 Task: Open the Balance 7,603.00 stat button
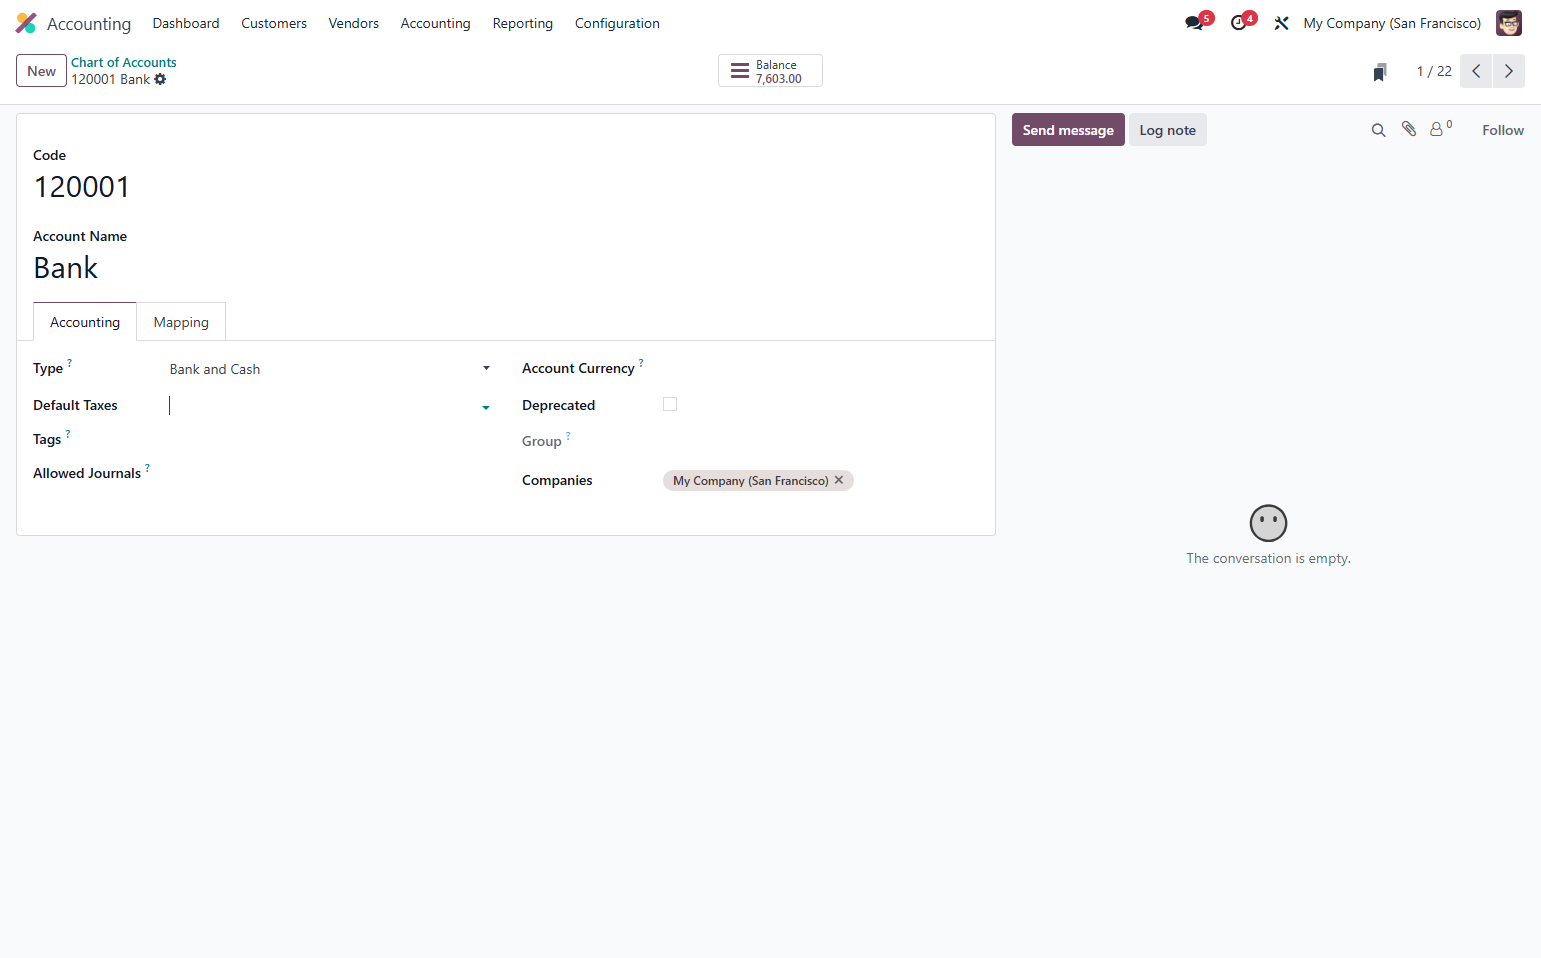pyautogui.click(x=770, y=71)
